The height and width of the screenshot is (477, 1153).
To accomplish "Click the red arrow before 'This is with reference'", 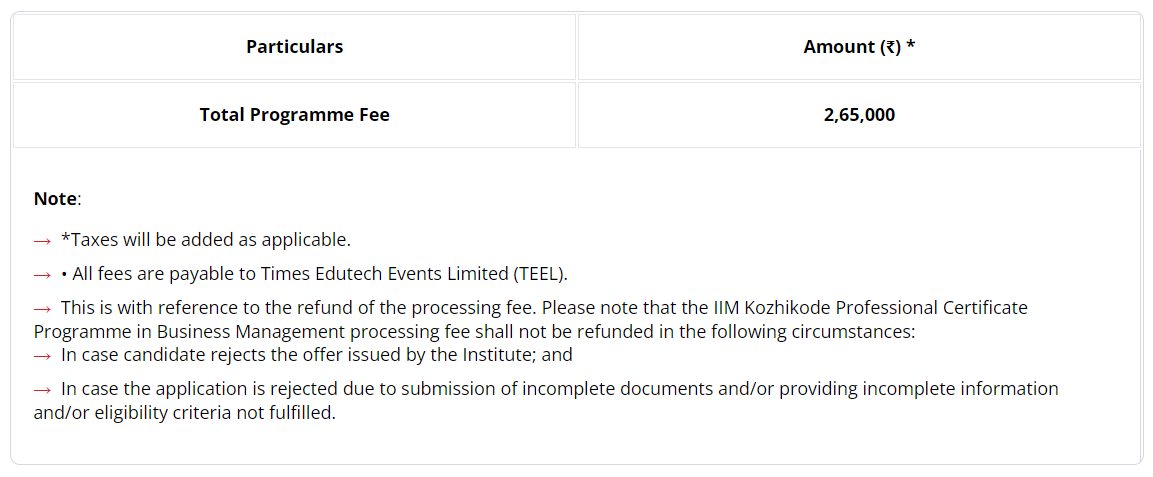I will click(43, 308).
